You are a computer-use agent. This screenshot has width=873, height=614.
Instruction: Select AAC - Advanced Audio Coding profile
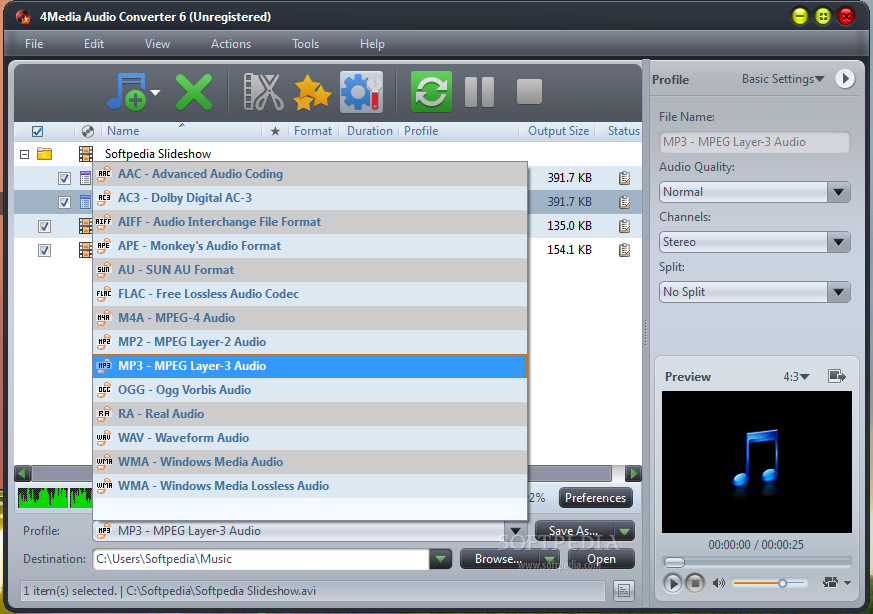[310, 174]
